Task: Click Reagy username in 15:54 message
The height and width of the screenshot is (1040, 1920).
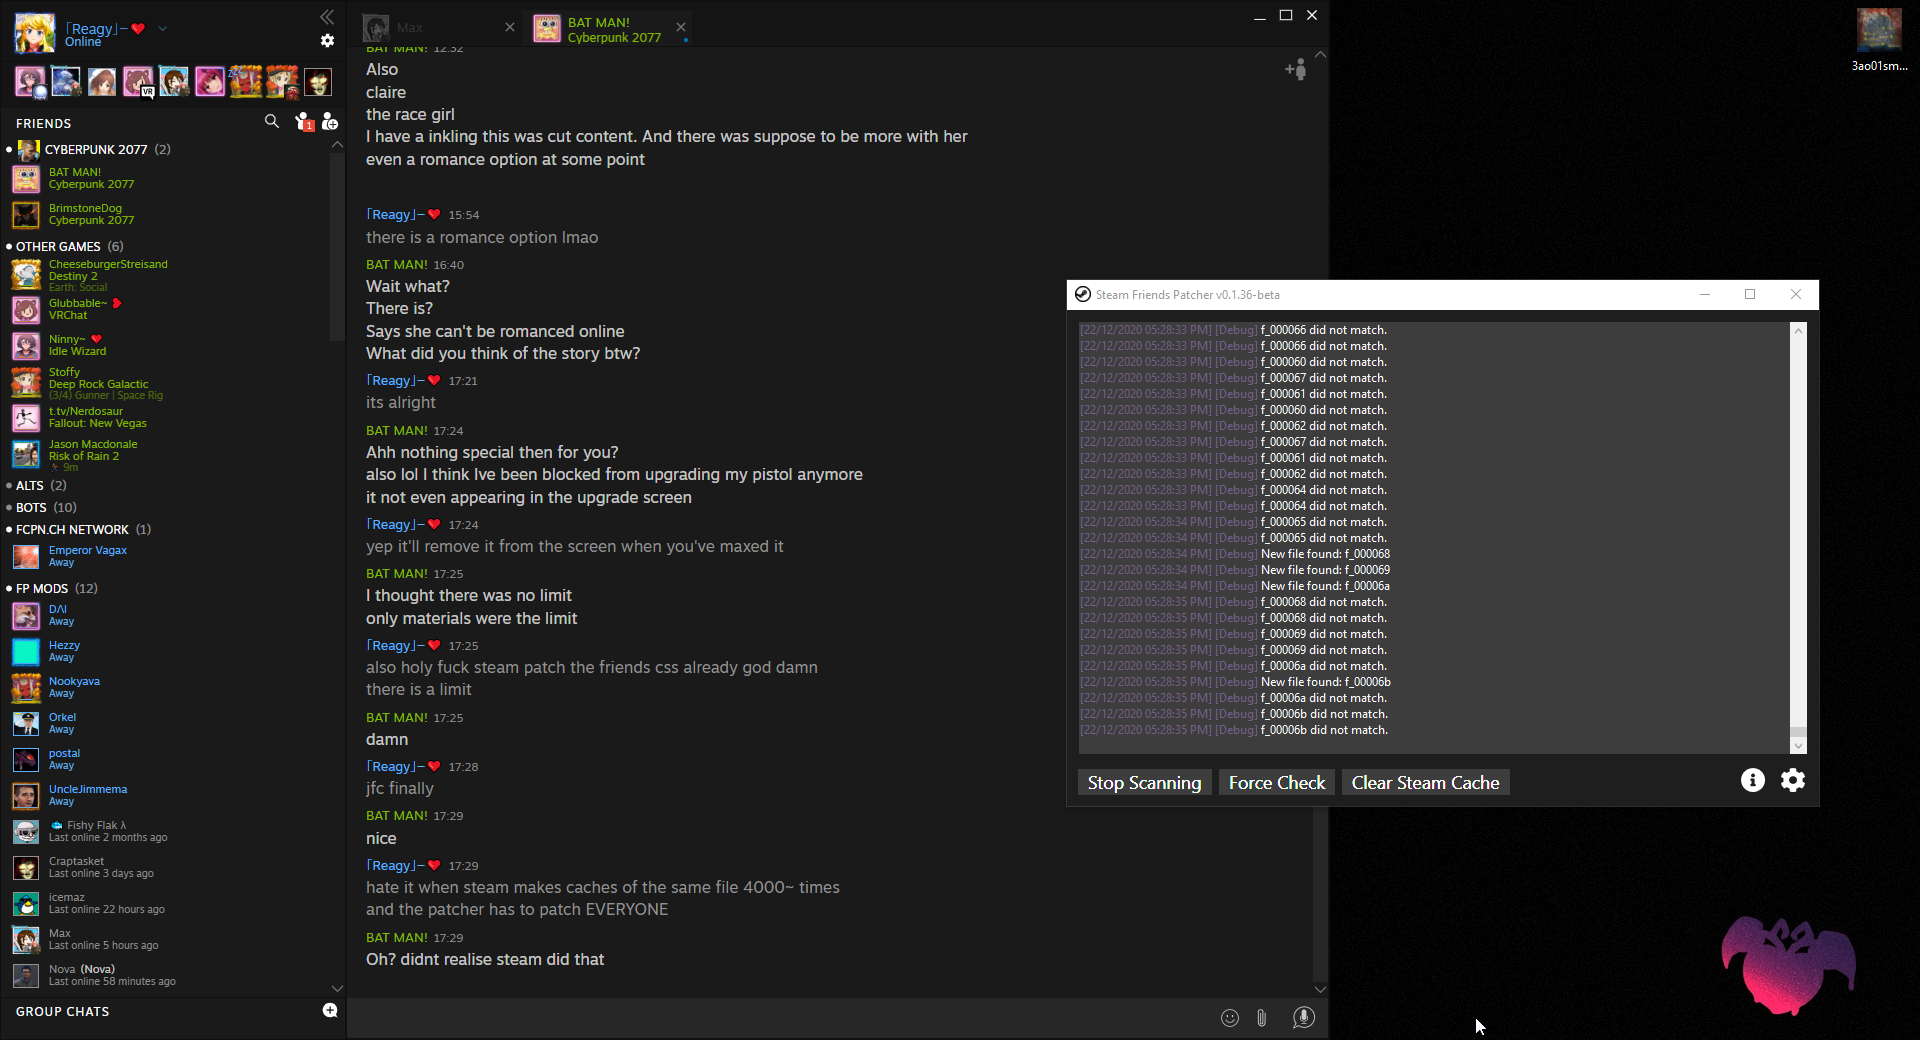Action: click(x=403, y=214)
